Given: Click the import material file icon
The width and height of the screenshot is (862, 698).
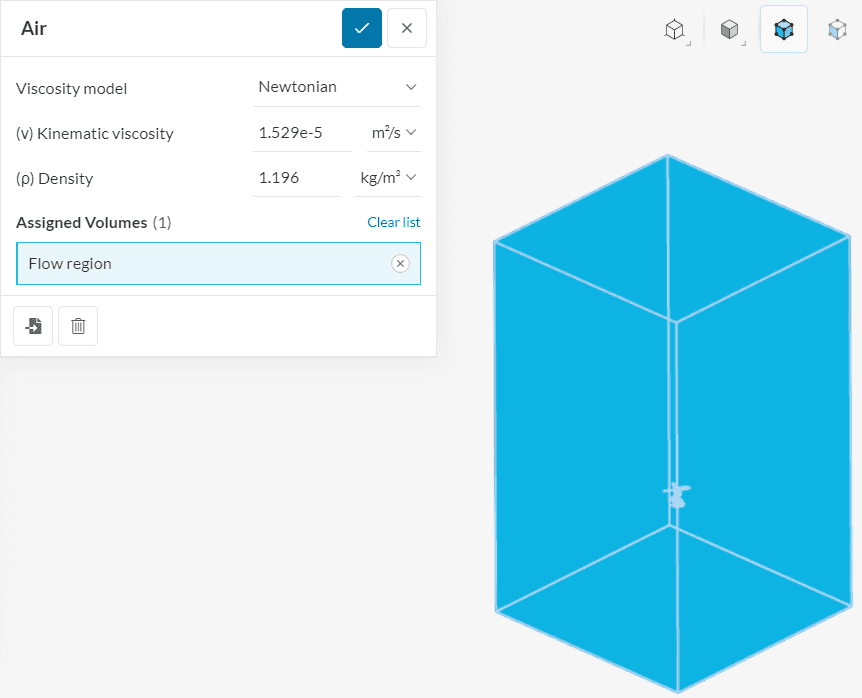Looking at the screenshot, I should (x=33, y=326).
